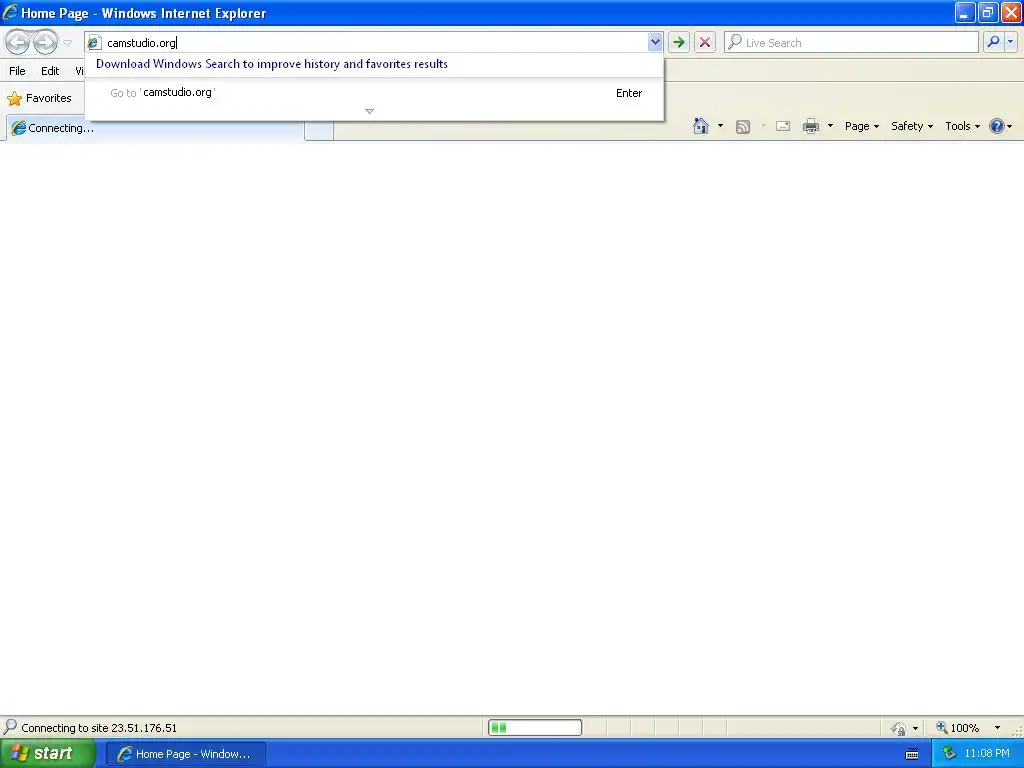
Task: Open the File menu
Action: tap(18, 71)
